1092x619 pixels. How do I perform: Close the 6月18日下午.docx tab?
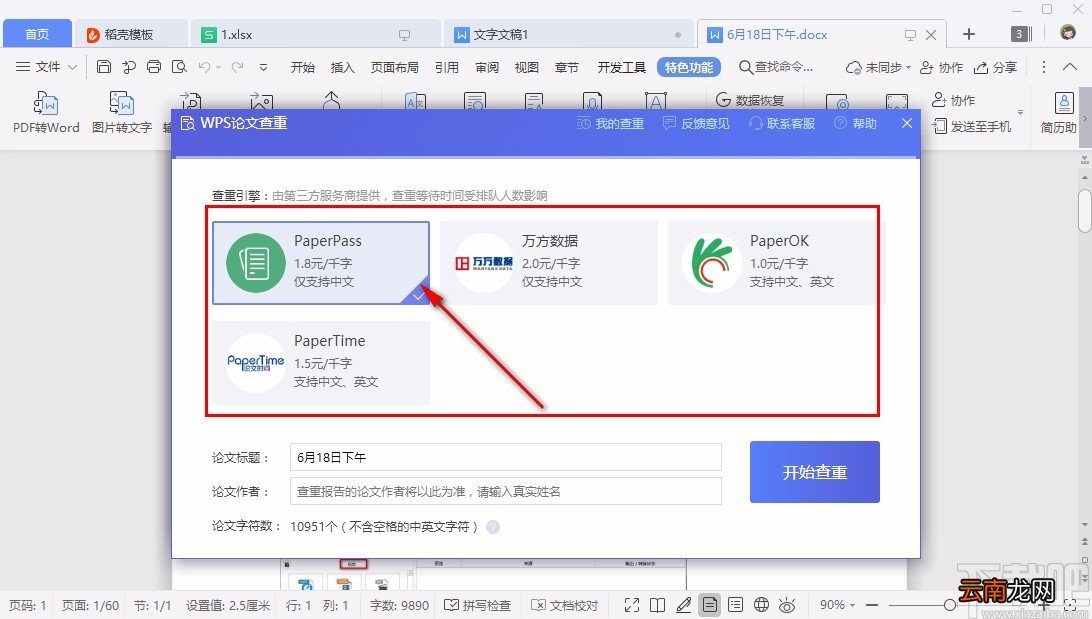tap(930, 35)
